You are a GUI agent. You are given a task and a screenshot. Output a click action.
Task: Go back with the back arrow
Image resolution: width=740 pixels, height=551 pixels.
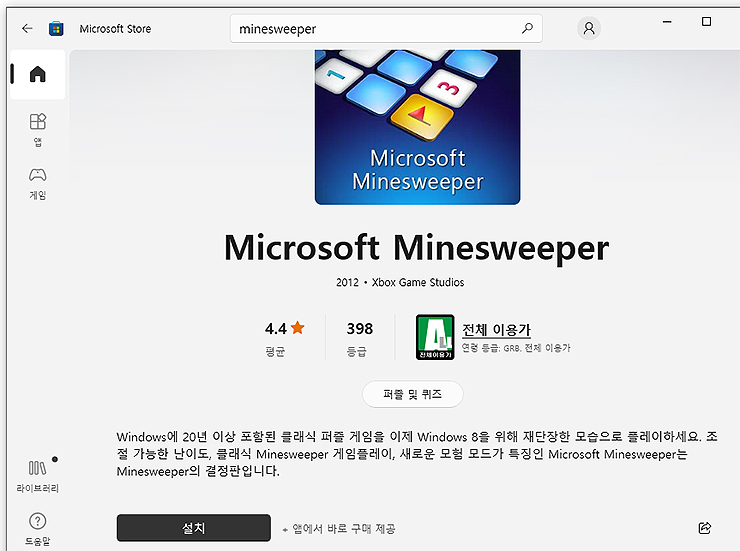point(27,29)
